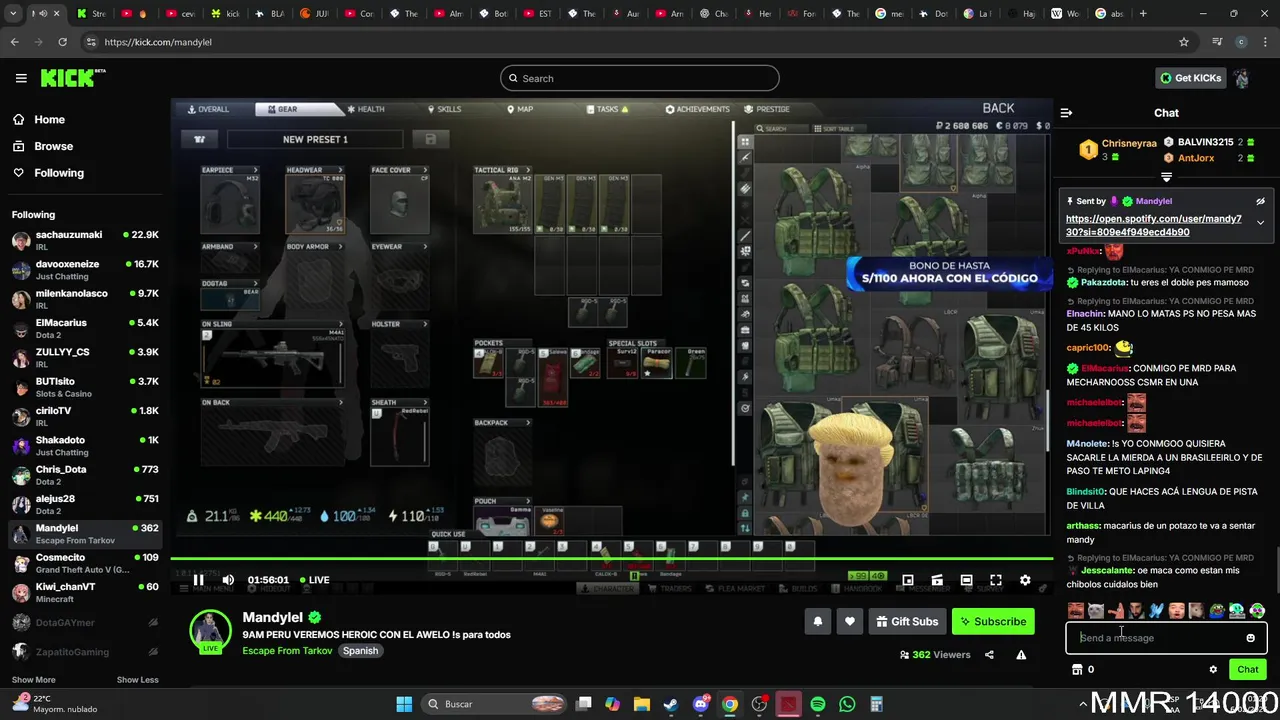
Task: Focus the Kick search box
Action: (x=640, y=78)
